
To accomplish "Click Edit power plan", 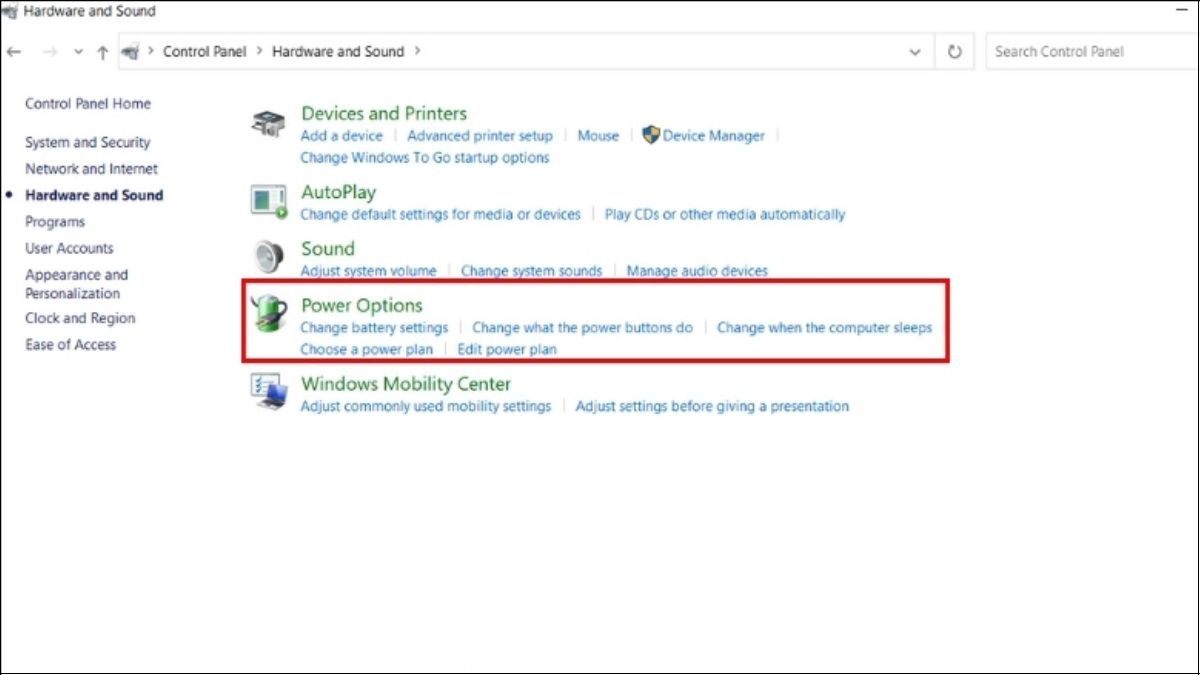I will [x=507, y=350].
